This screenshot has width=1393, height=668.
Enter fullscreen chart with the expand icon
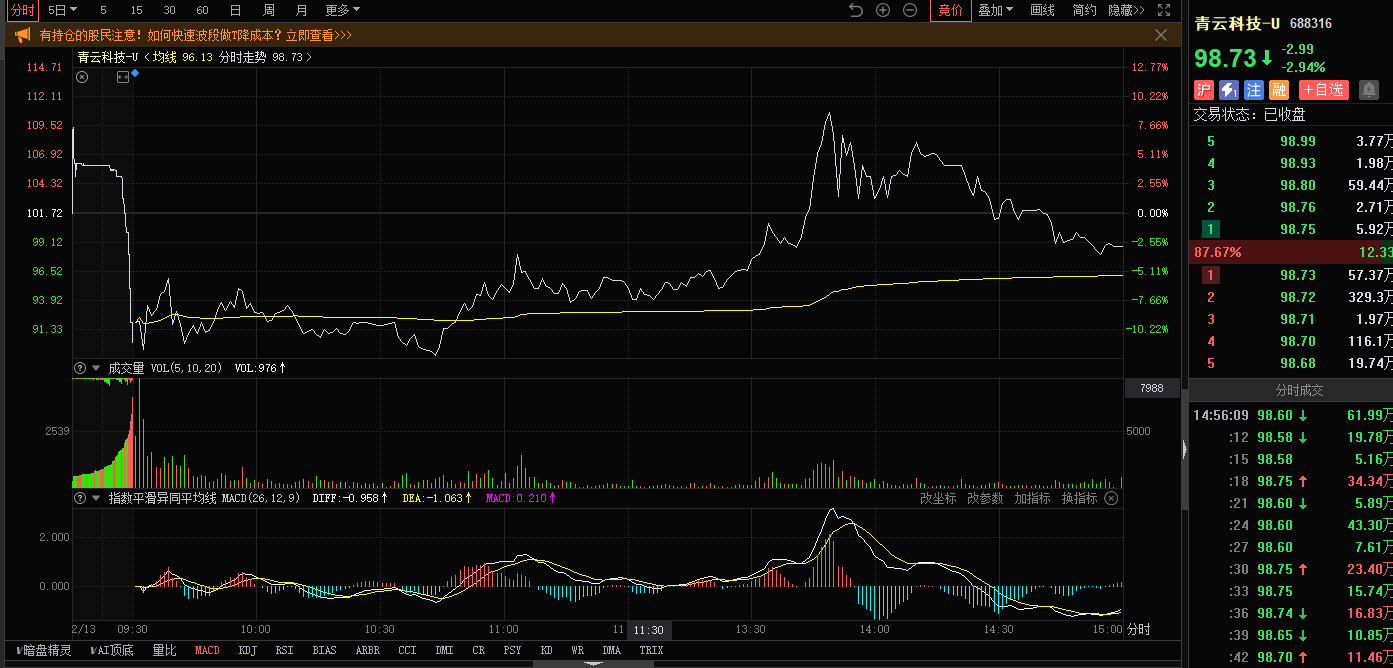[1163, 10]
